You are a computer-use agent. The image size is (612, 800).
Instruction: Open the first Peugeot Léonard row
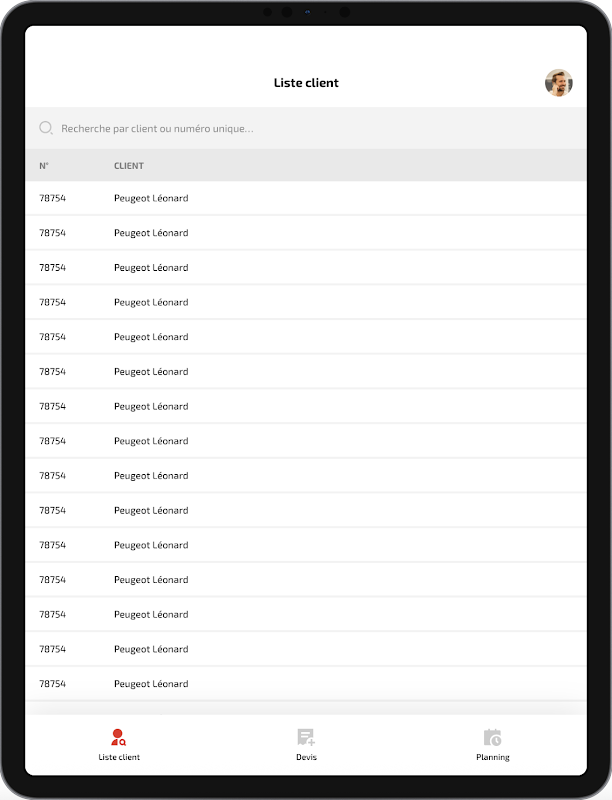[306, 198]
